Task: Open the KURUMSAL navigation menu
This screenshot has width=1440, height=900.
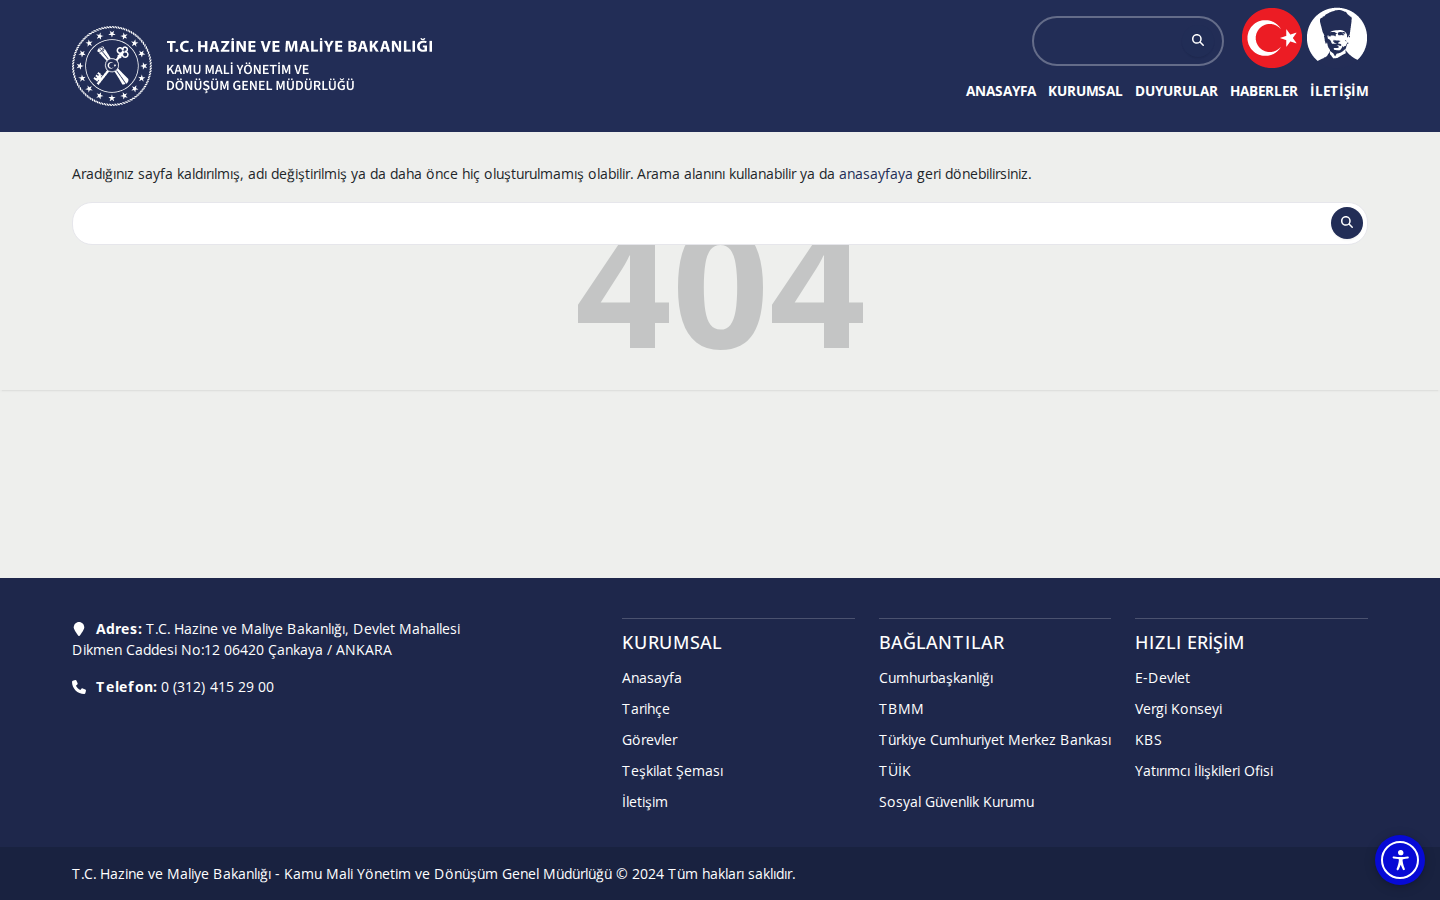Action: click(1085, 91)
